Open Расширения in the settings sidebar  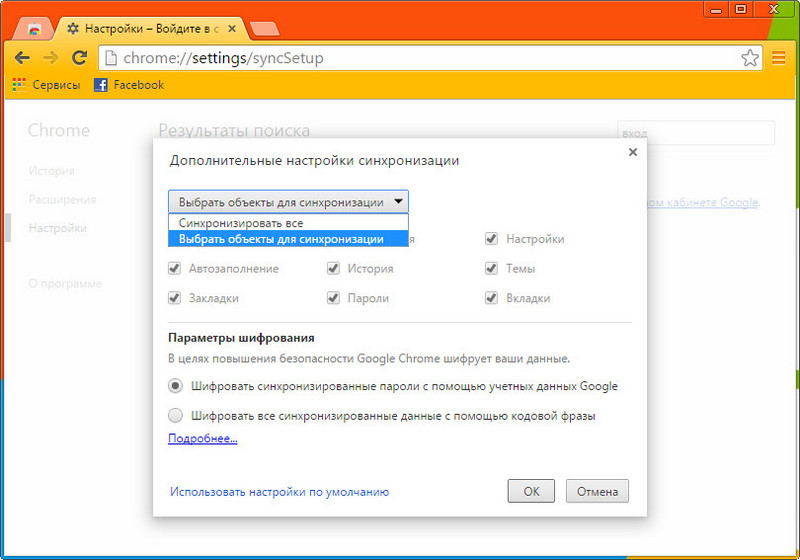62,199
